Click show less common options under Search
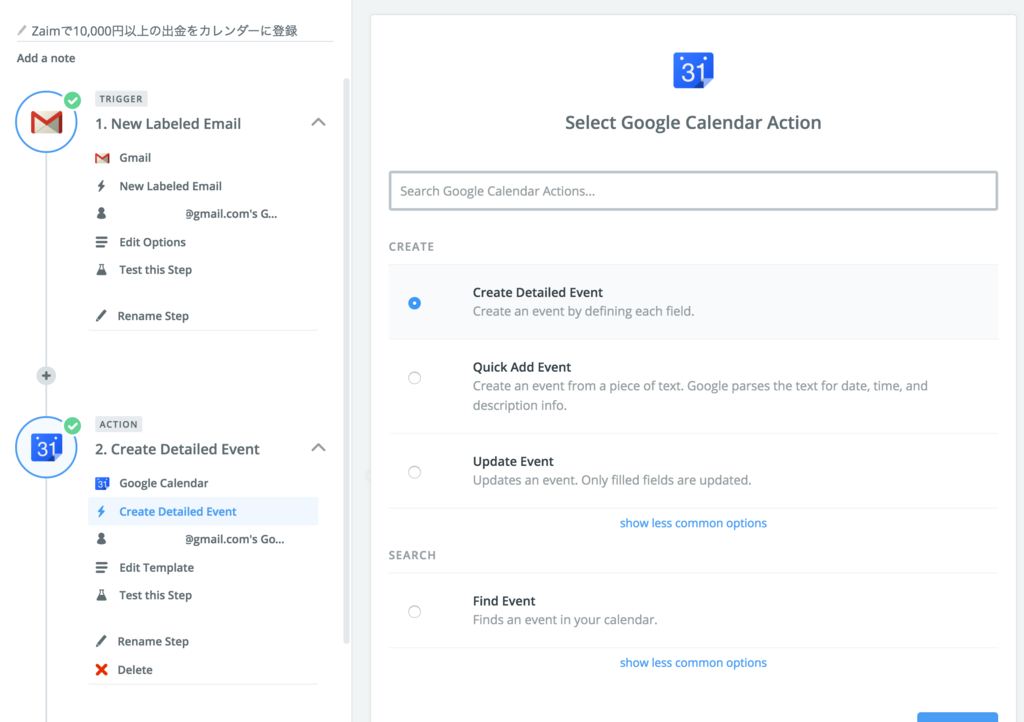 pyautogui.click(x=693, y=663)
